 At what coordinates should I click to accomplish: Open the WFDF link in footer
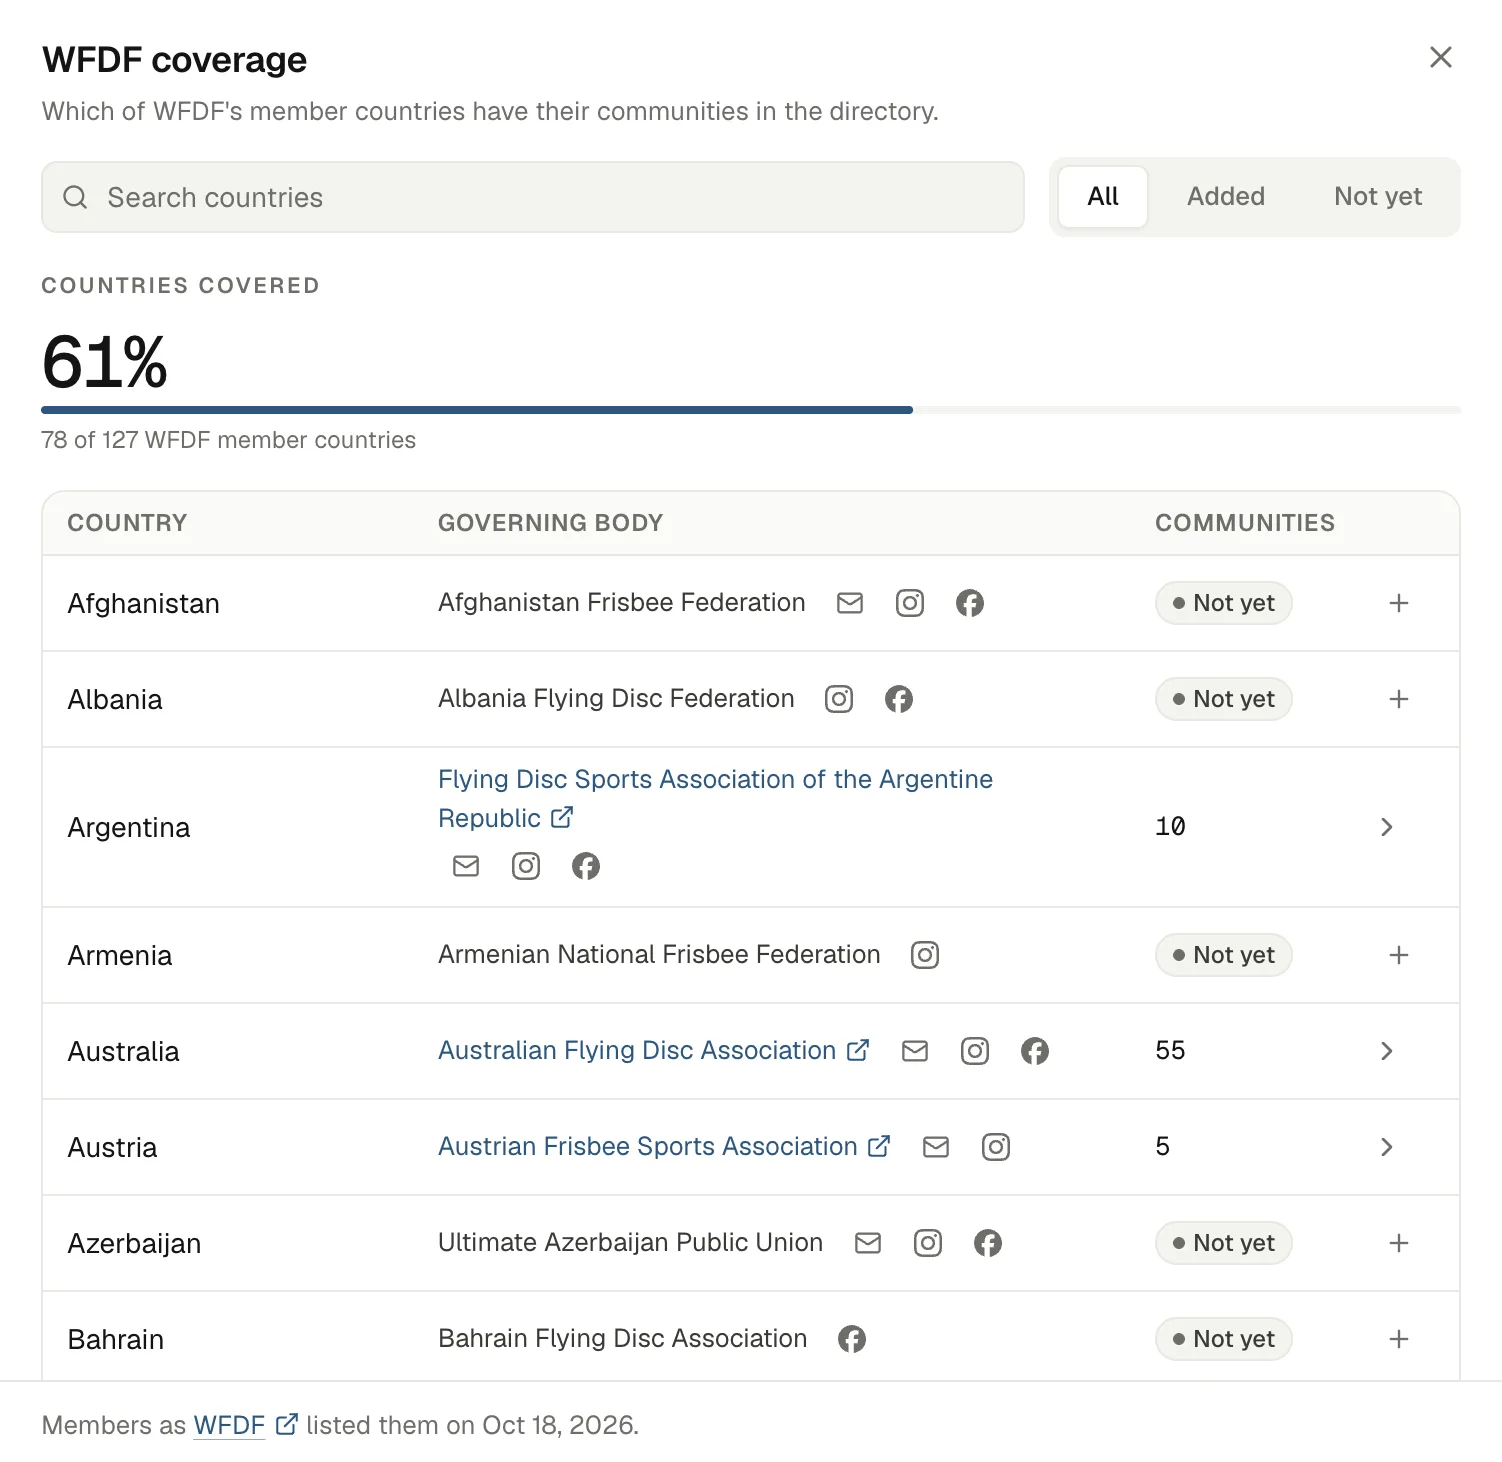[245, 1425]
